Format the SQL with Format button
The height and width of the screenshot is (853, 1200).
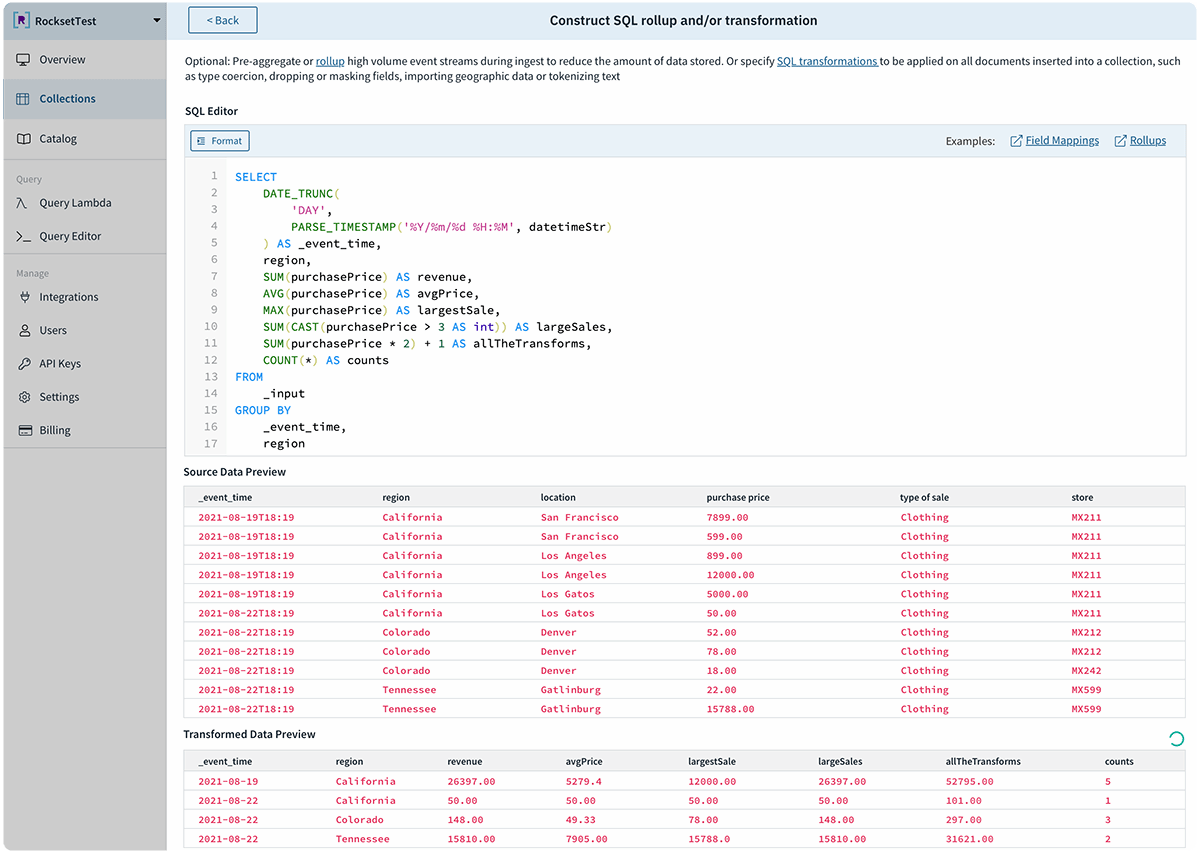pos(219,141)
